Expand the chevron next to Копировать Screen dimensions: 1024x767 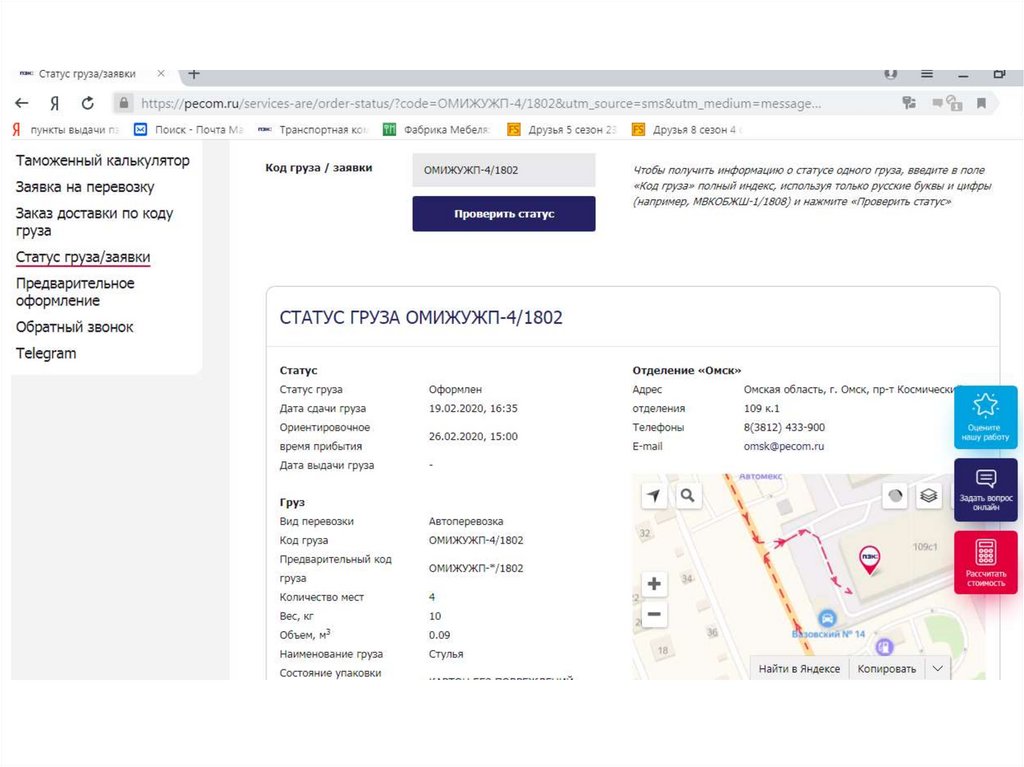(937, 668)
